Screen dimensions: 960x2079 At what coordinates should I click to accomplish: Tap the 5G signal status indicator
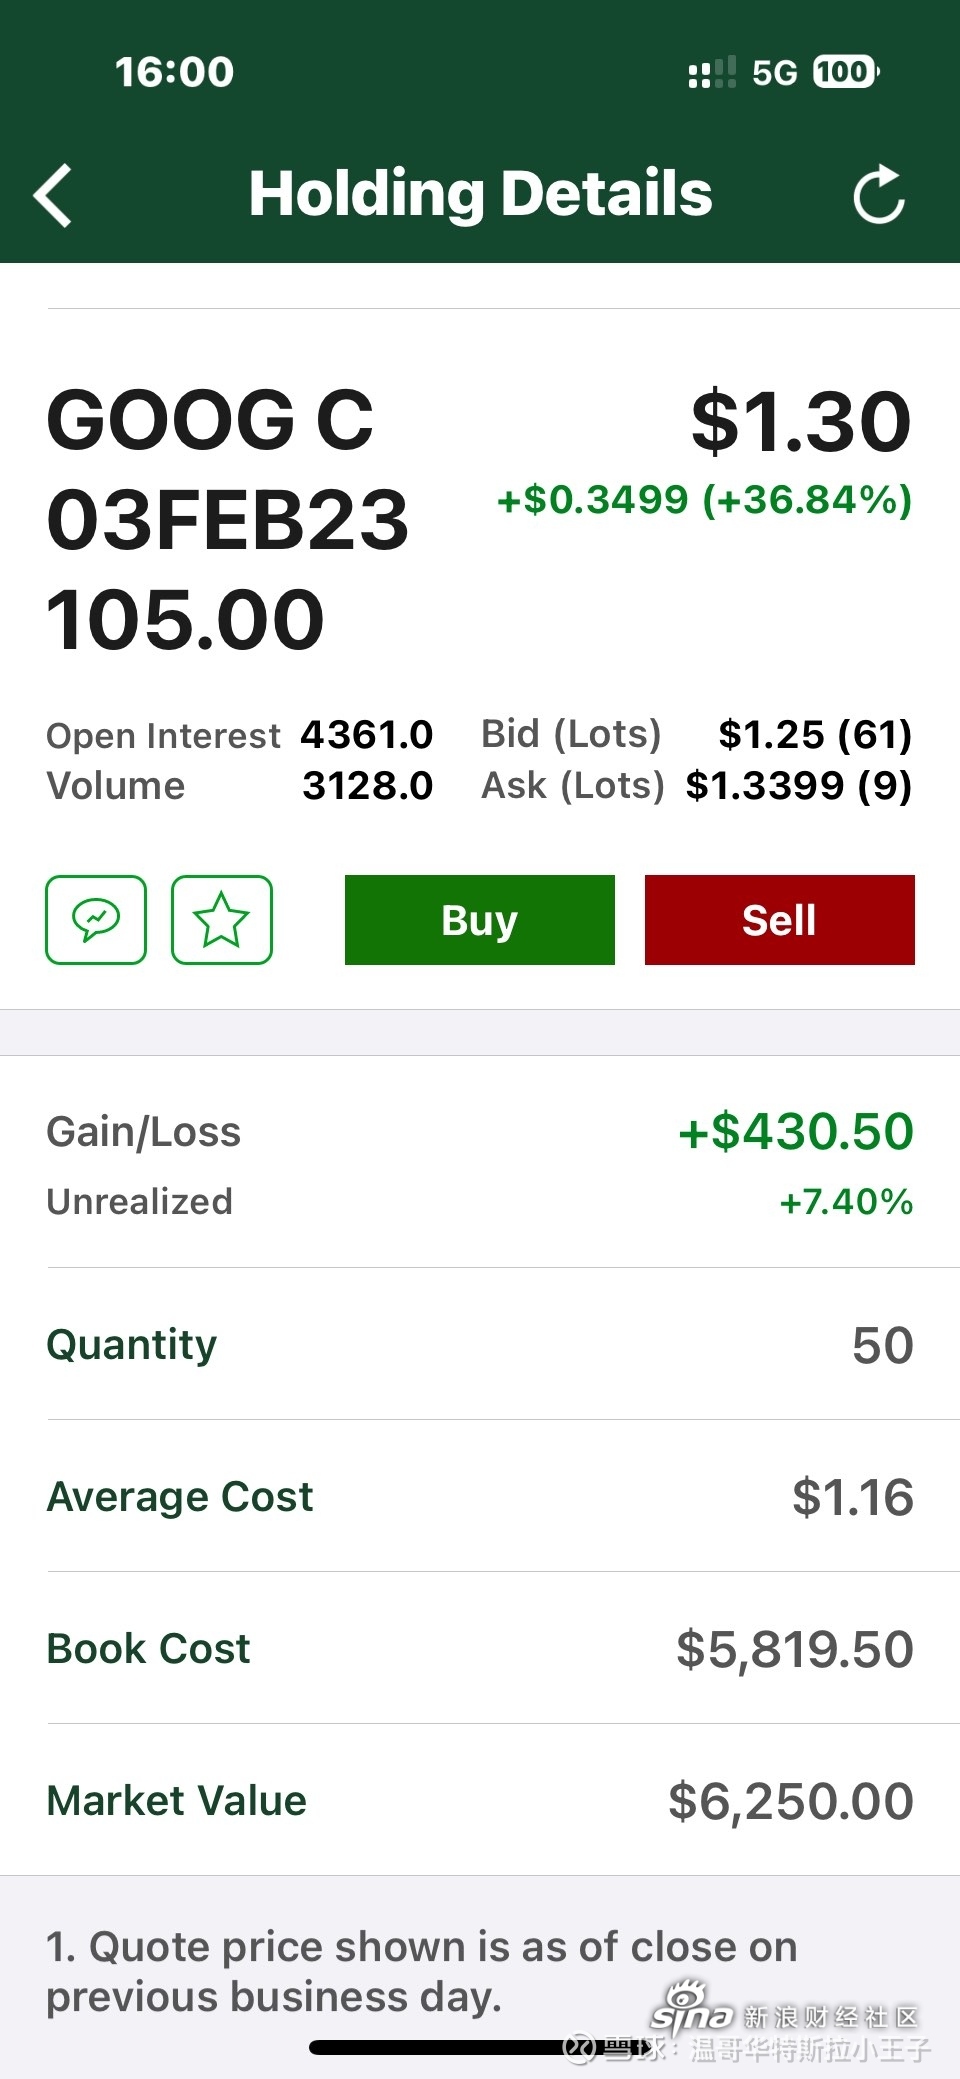pos(774,73)
